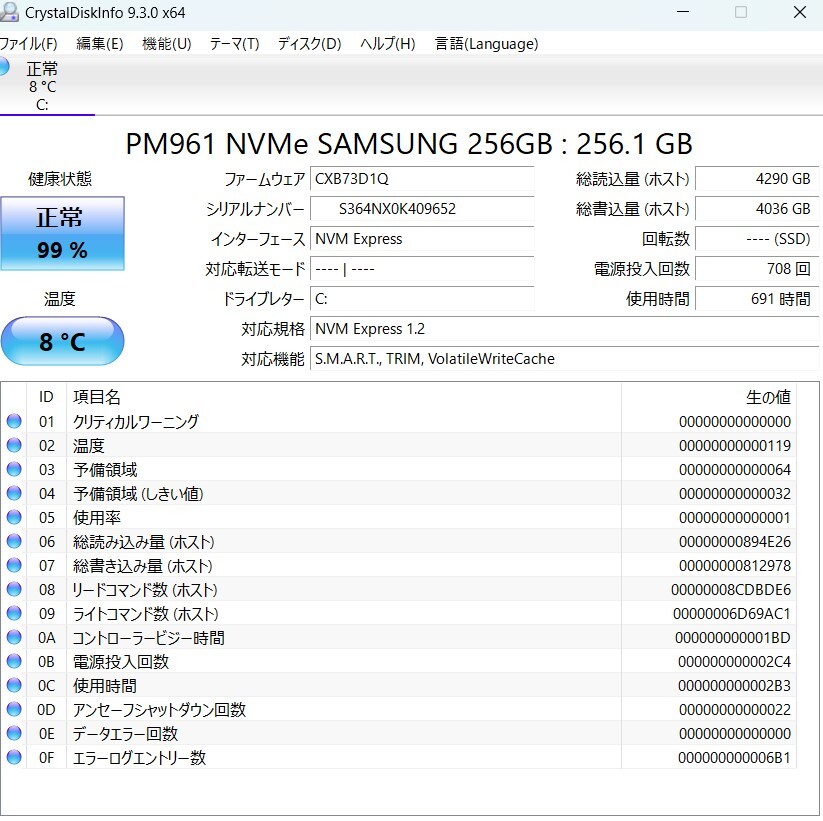Open the ディスク(D) menu
The height and width of the screenshot is (821, 823).
(x=309, y=44)
